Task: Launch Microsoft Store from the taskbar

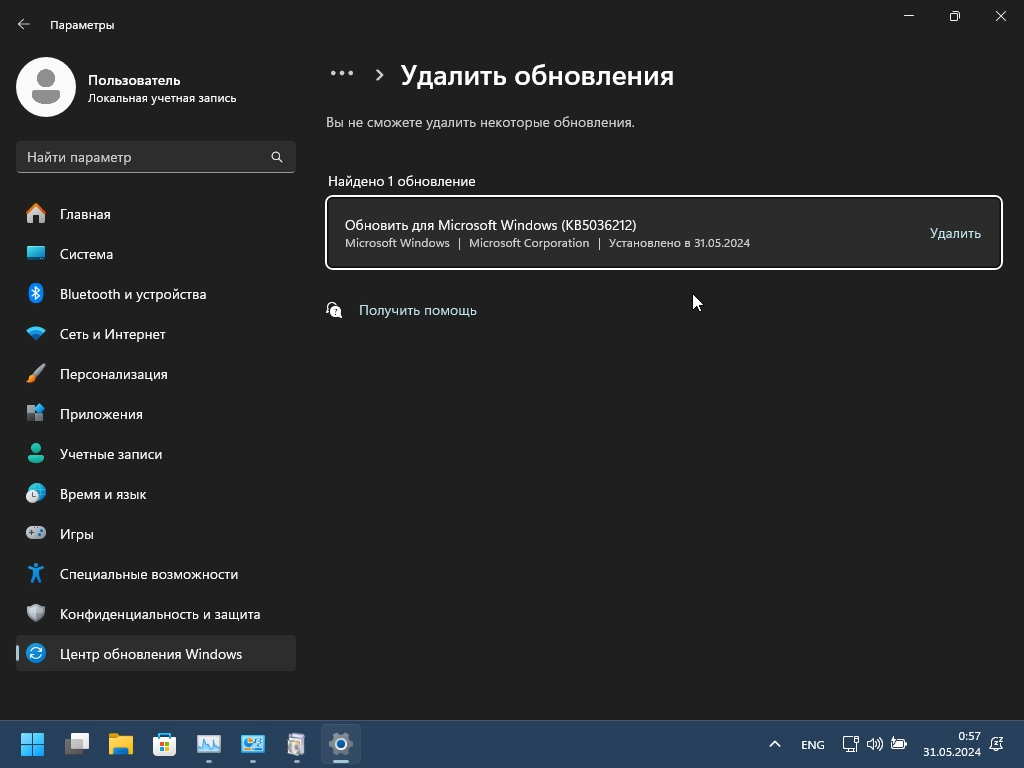Action: tap(165, 744)
